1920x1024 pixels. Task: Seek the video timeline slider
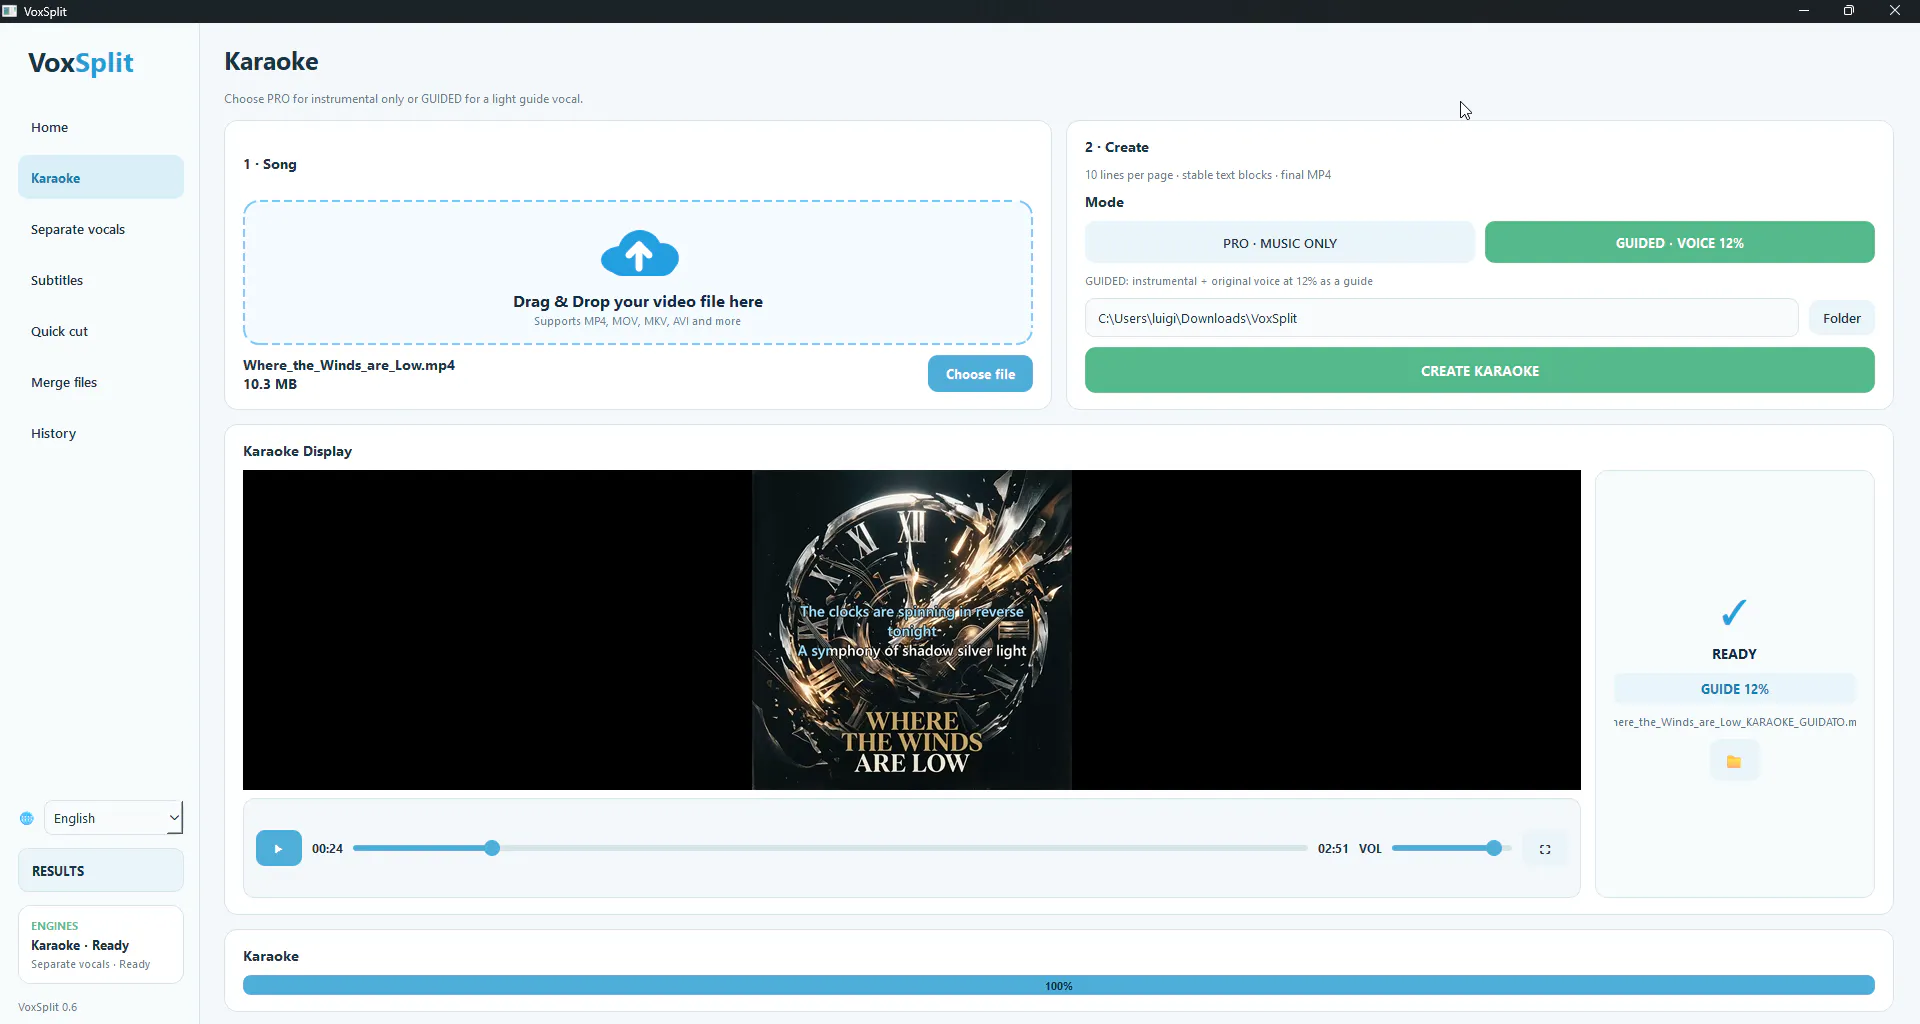coord(830,848)
